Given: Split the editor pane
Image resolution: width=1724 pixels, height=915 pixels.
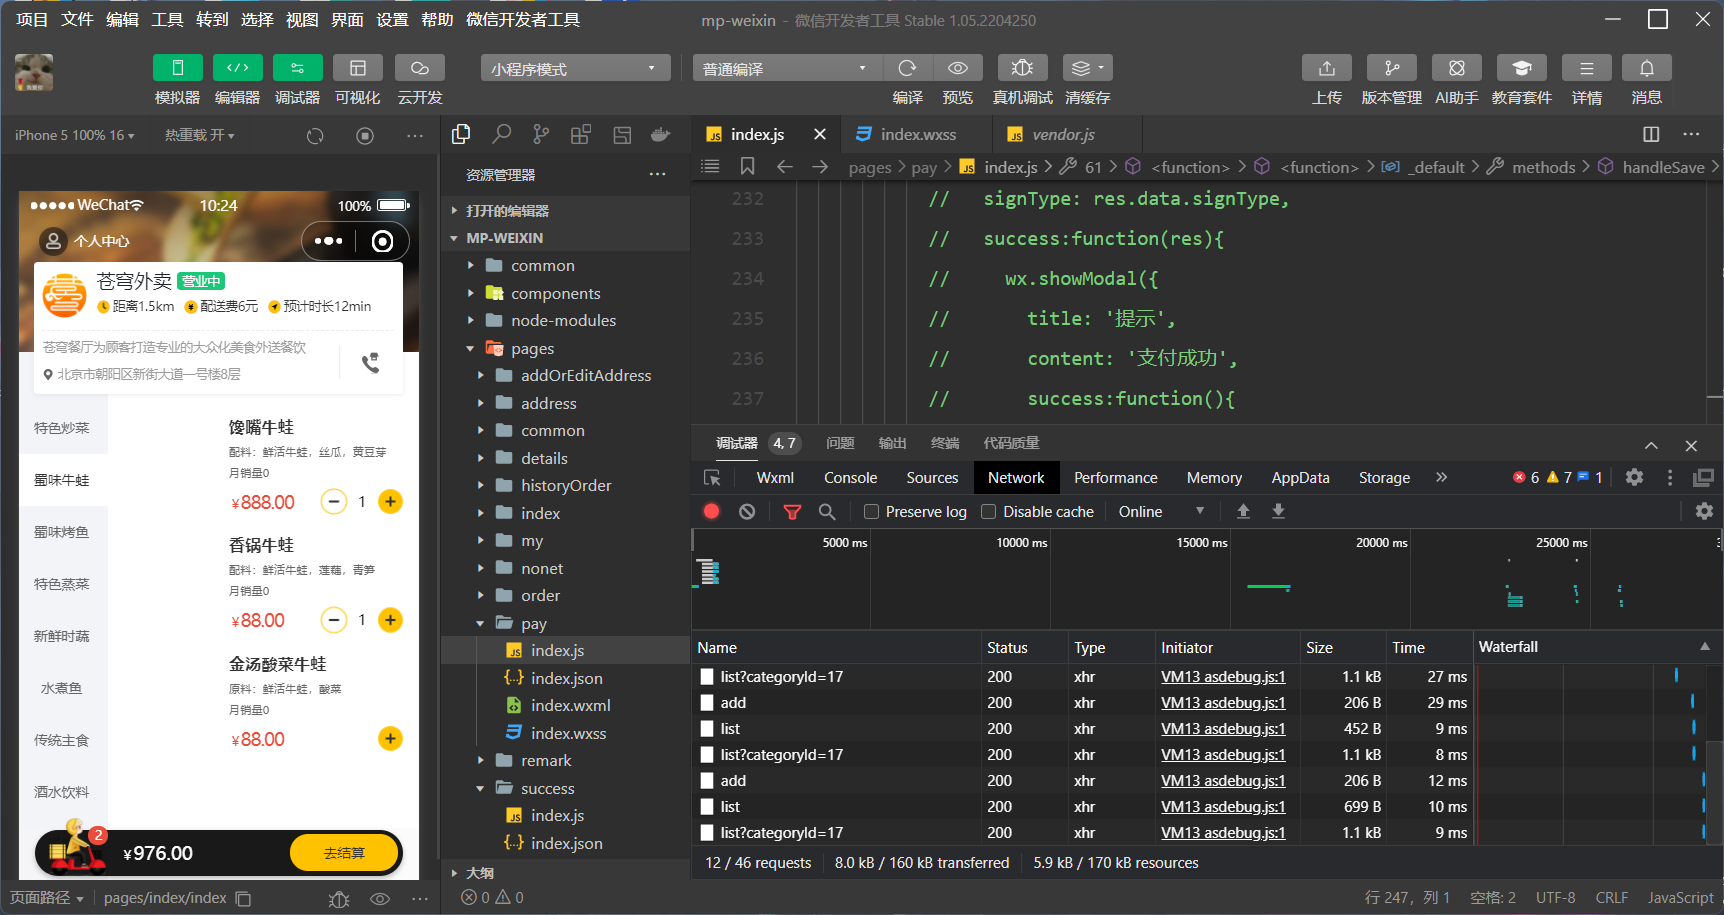Looking at the screenshot, I should [x=1651, y=134].
